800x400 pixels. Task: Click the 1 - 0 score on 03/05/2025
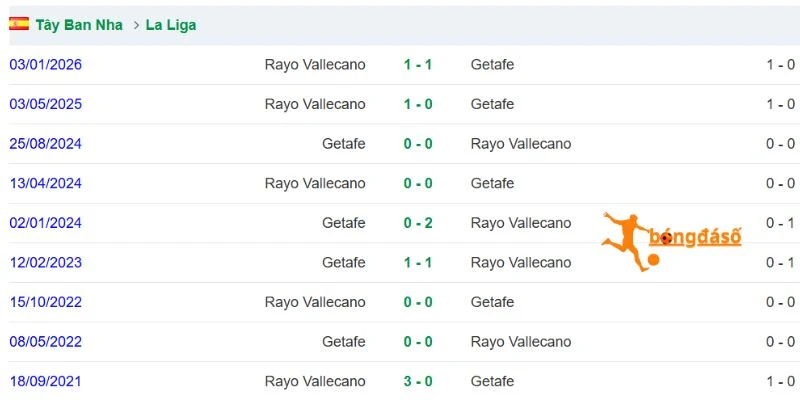point(418,104)
